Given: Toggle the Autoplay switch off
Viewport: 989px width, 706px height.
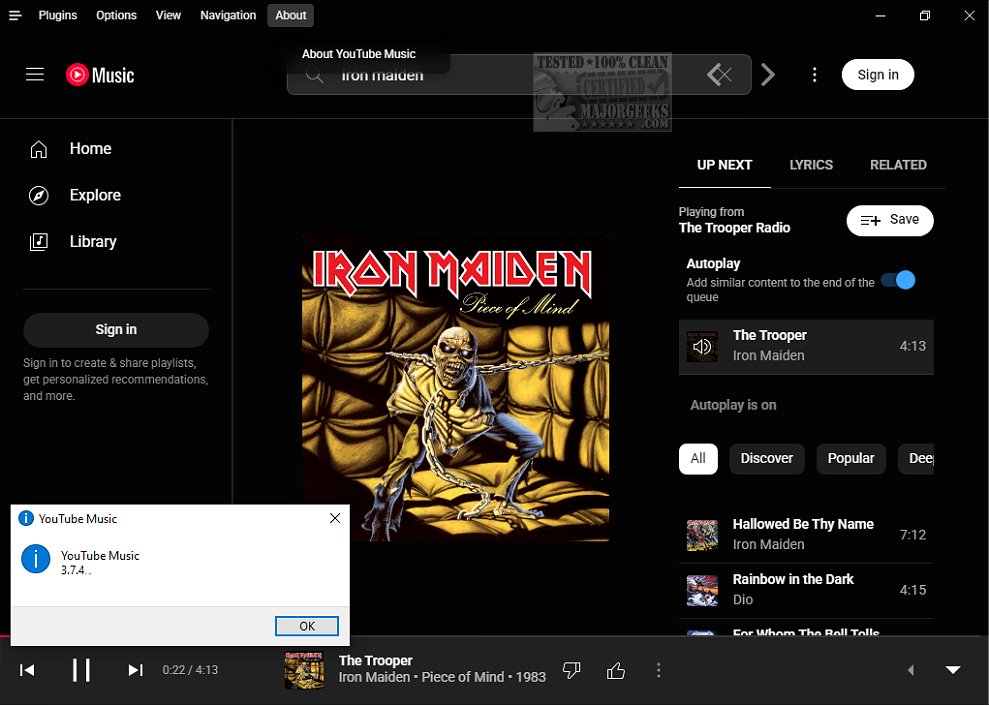Looking at the screenshot, I should coord(899,280).
